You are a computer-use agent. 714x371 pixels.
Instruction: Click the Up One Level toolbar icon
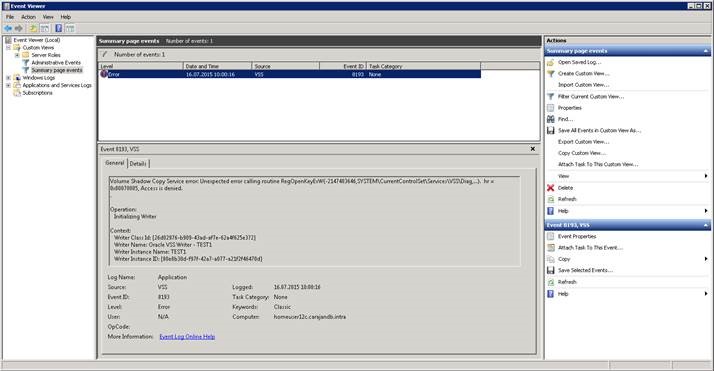[33, 28]
